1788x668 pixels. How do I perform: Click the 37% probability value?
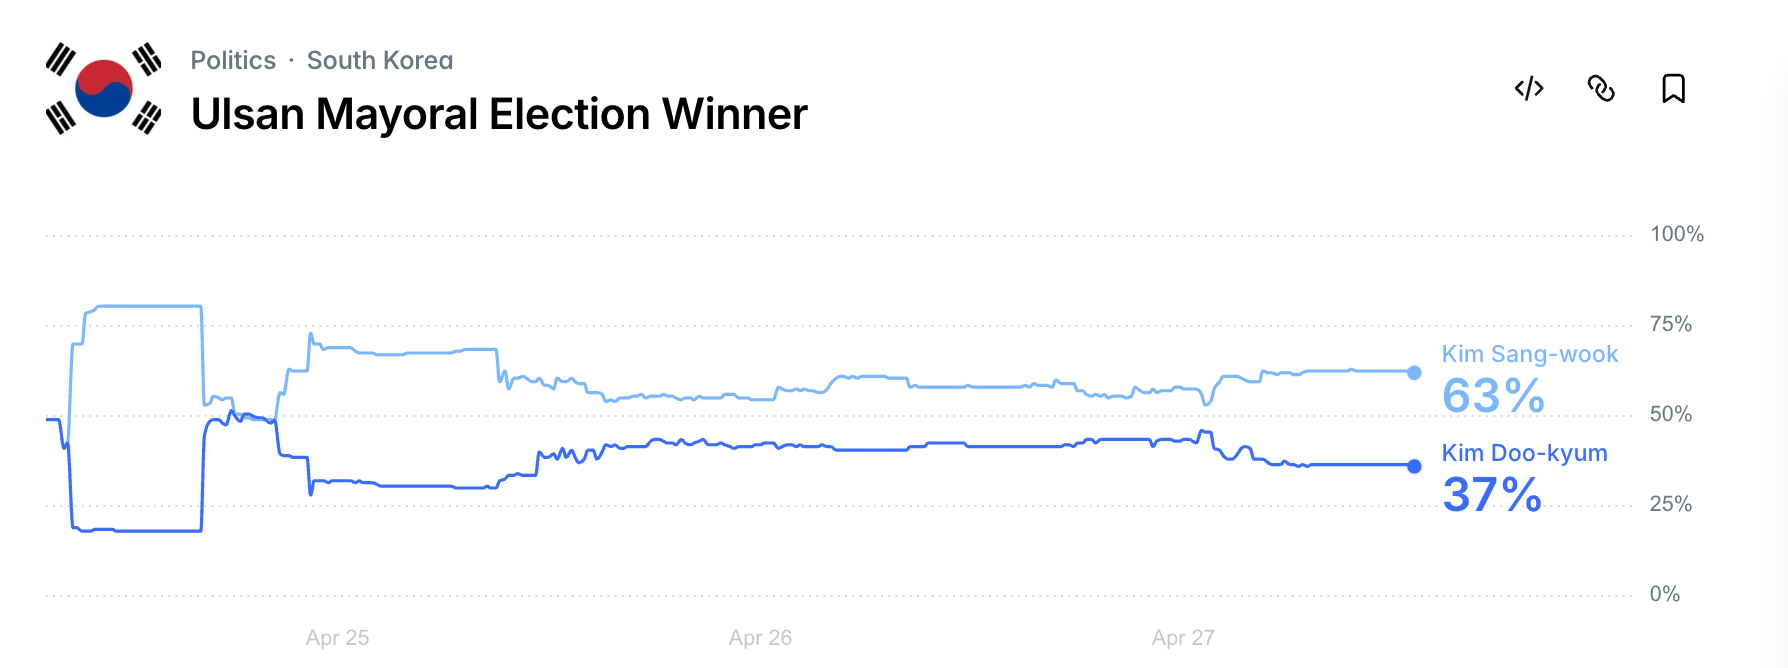(1492, 495)
